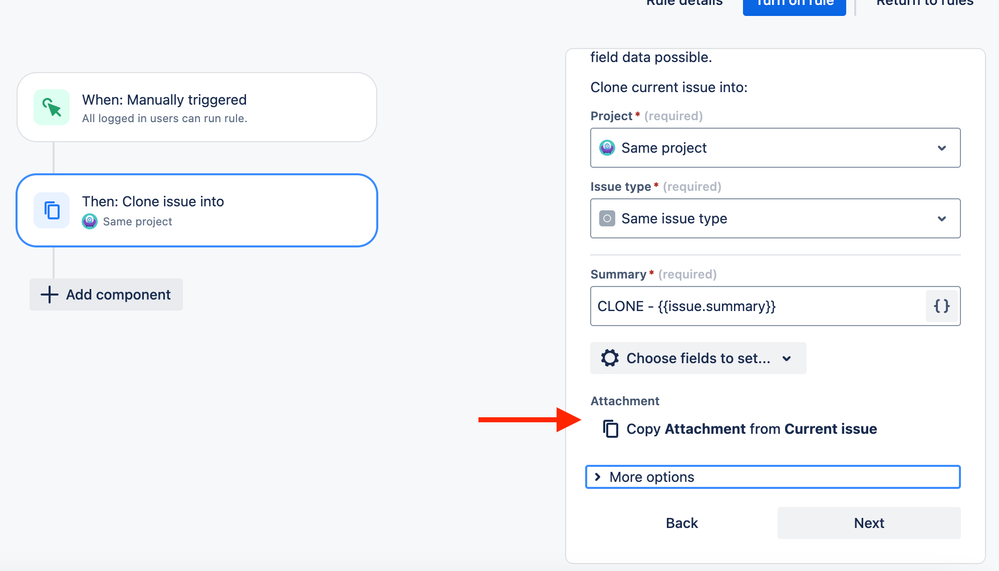Viewport: 999px width, 571px height.
Task: Open the Choose fields to set dropdown
Action: coord(698,358)
